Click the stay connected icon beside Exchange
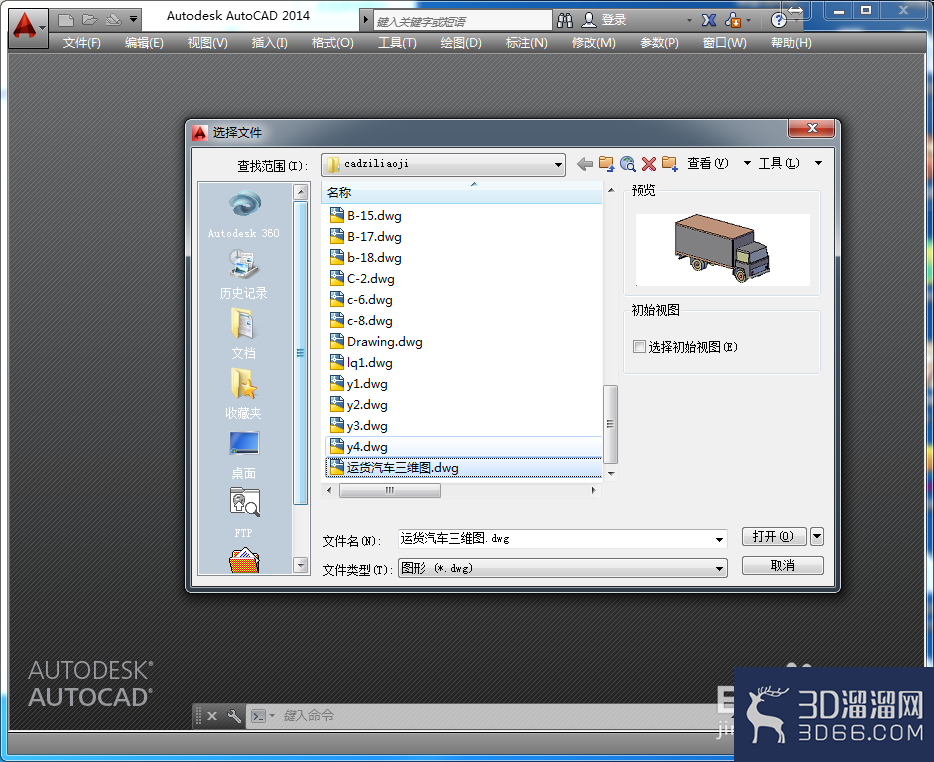This screenshot has height=762, width=934. click(733, 20)
